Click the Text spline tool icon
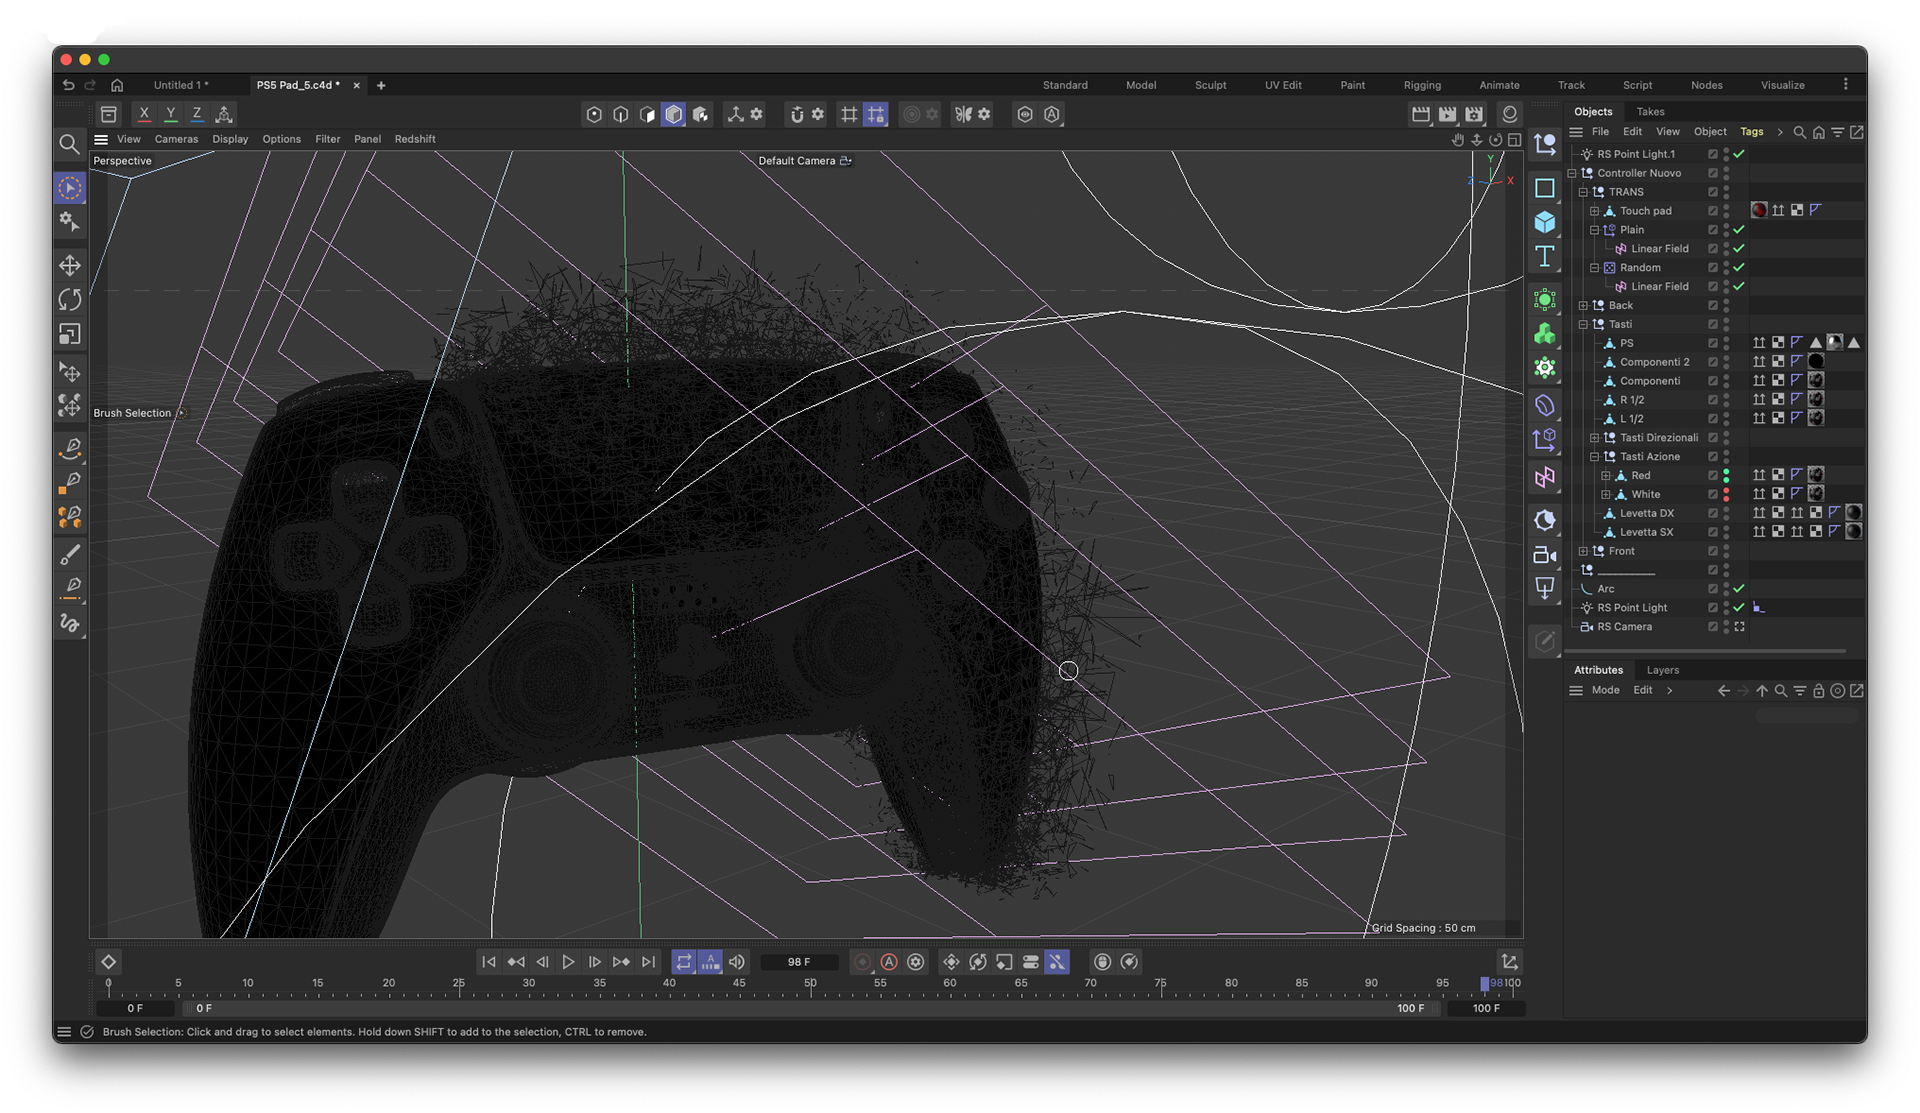The image size is (1920, 1113). 1545,256
